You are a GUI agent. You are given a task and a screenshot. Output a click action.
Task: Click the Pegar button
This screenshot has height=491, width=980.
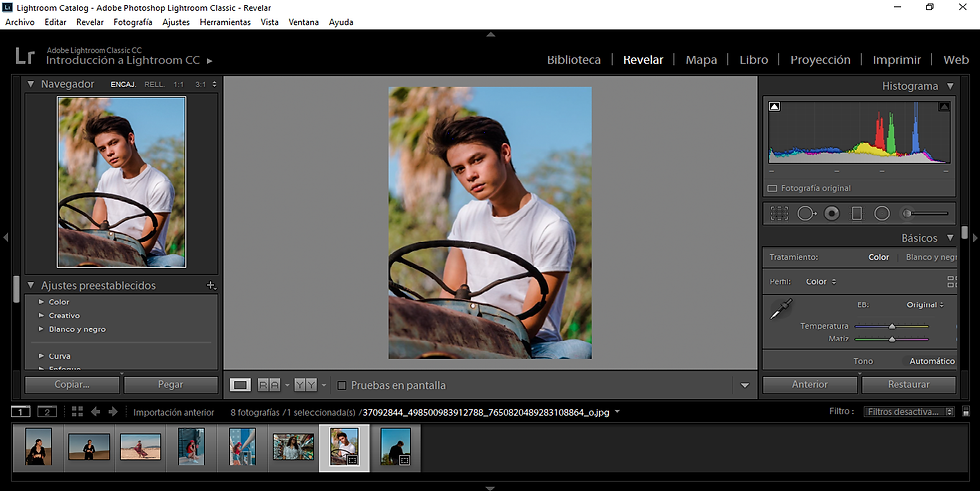click(x=171, y=385)
